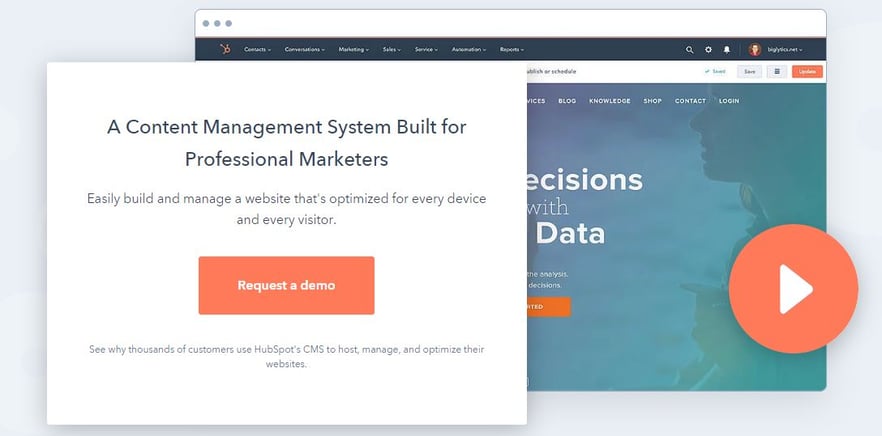Click the 'and every visitor.' subtitle line

[286, 219]
